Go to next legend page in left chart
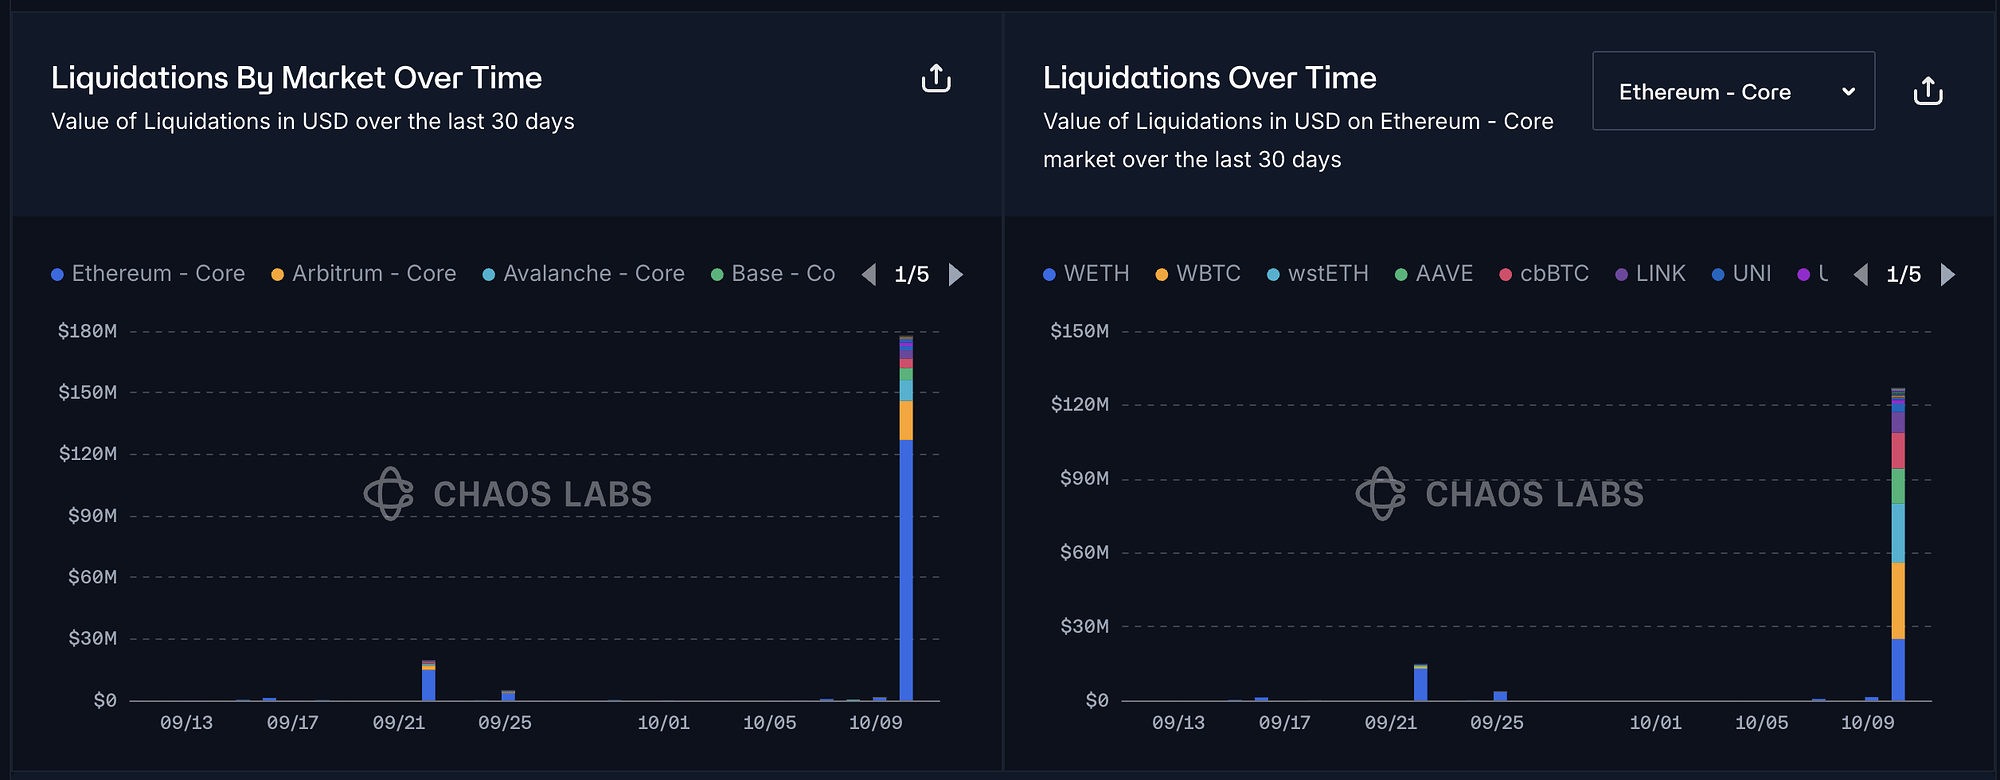The image size is (2000, 780). [956, 274]
